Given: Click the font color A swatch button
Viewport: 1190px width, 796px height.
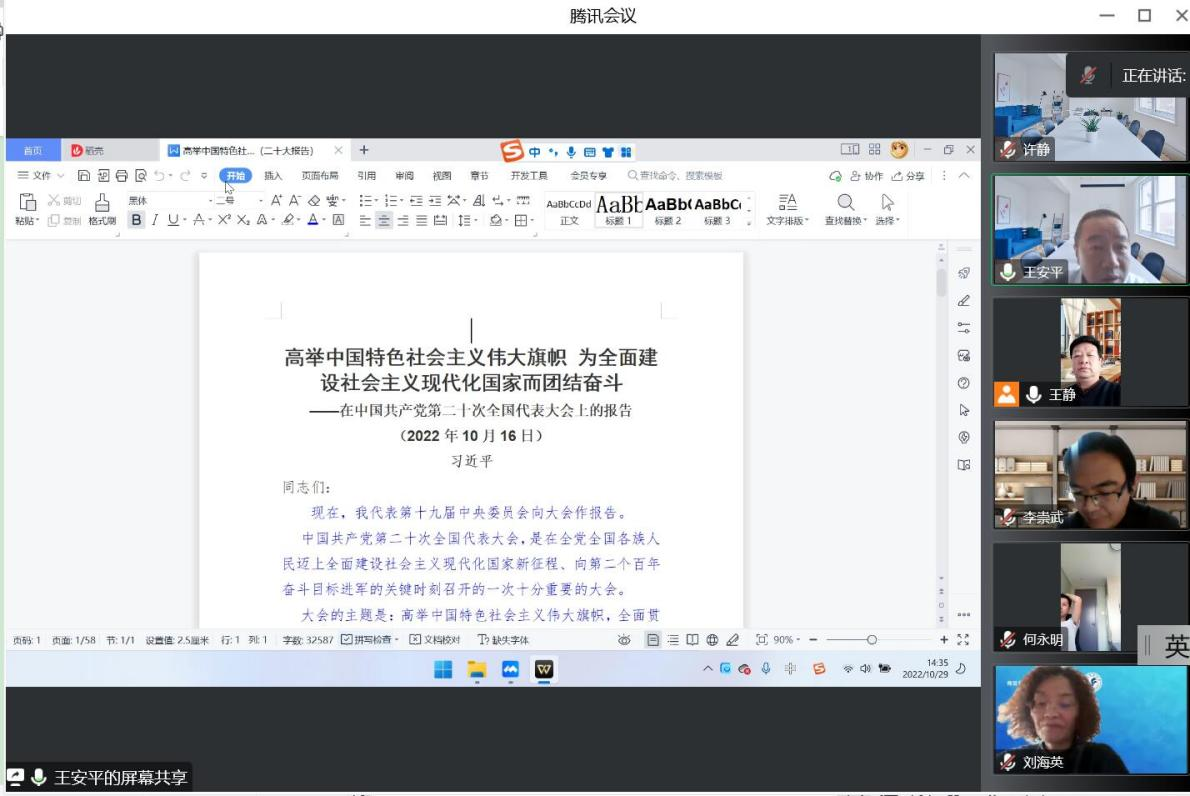Looking at the screenshot, I should [x=313, y=220].
